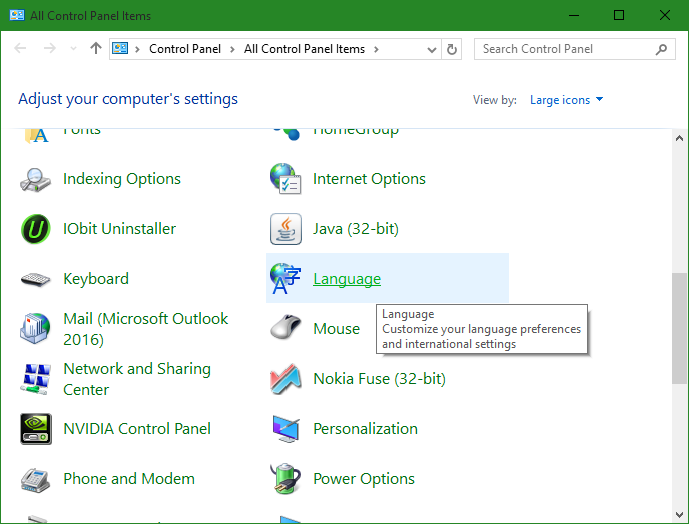Open the Indexing Options link
This screenshot has width=689, height=524.
pos(122,179)
